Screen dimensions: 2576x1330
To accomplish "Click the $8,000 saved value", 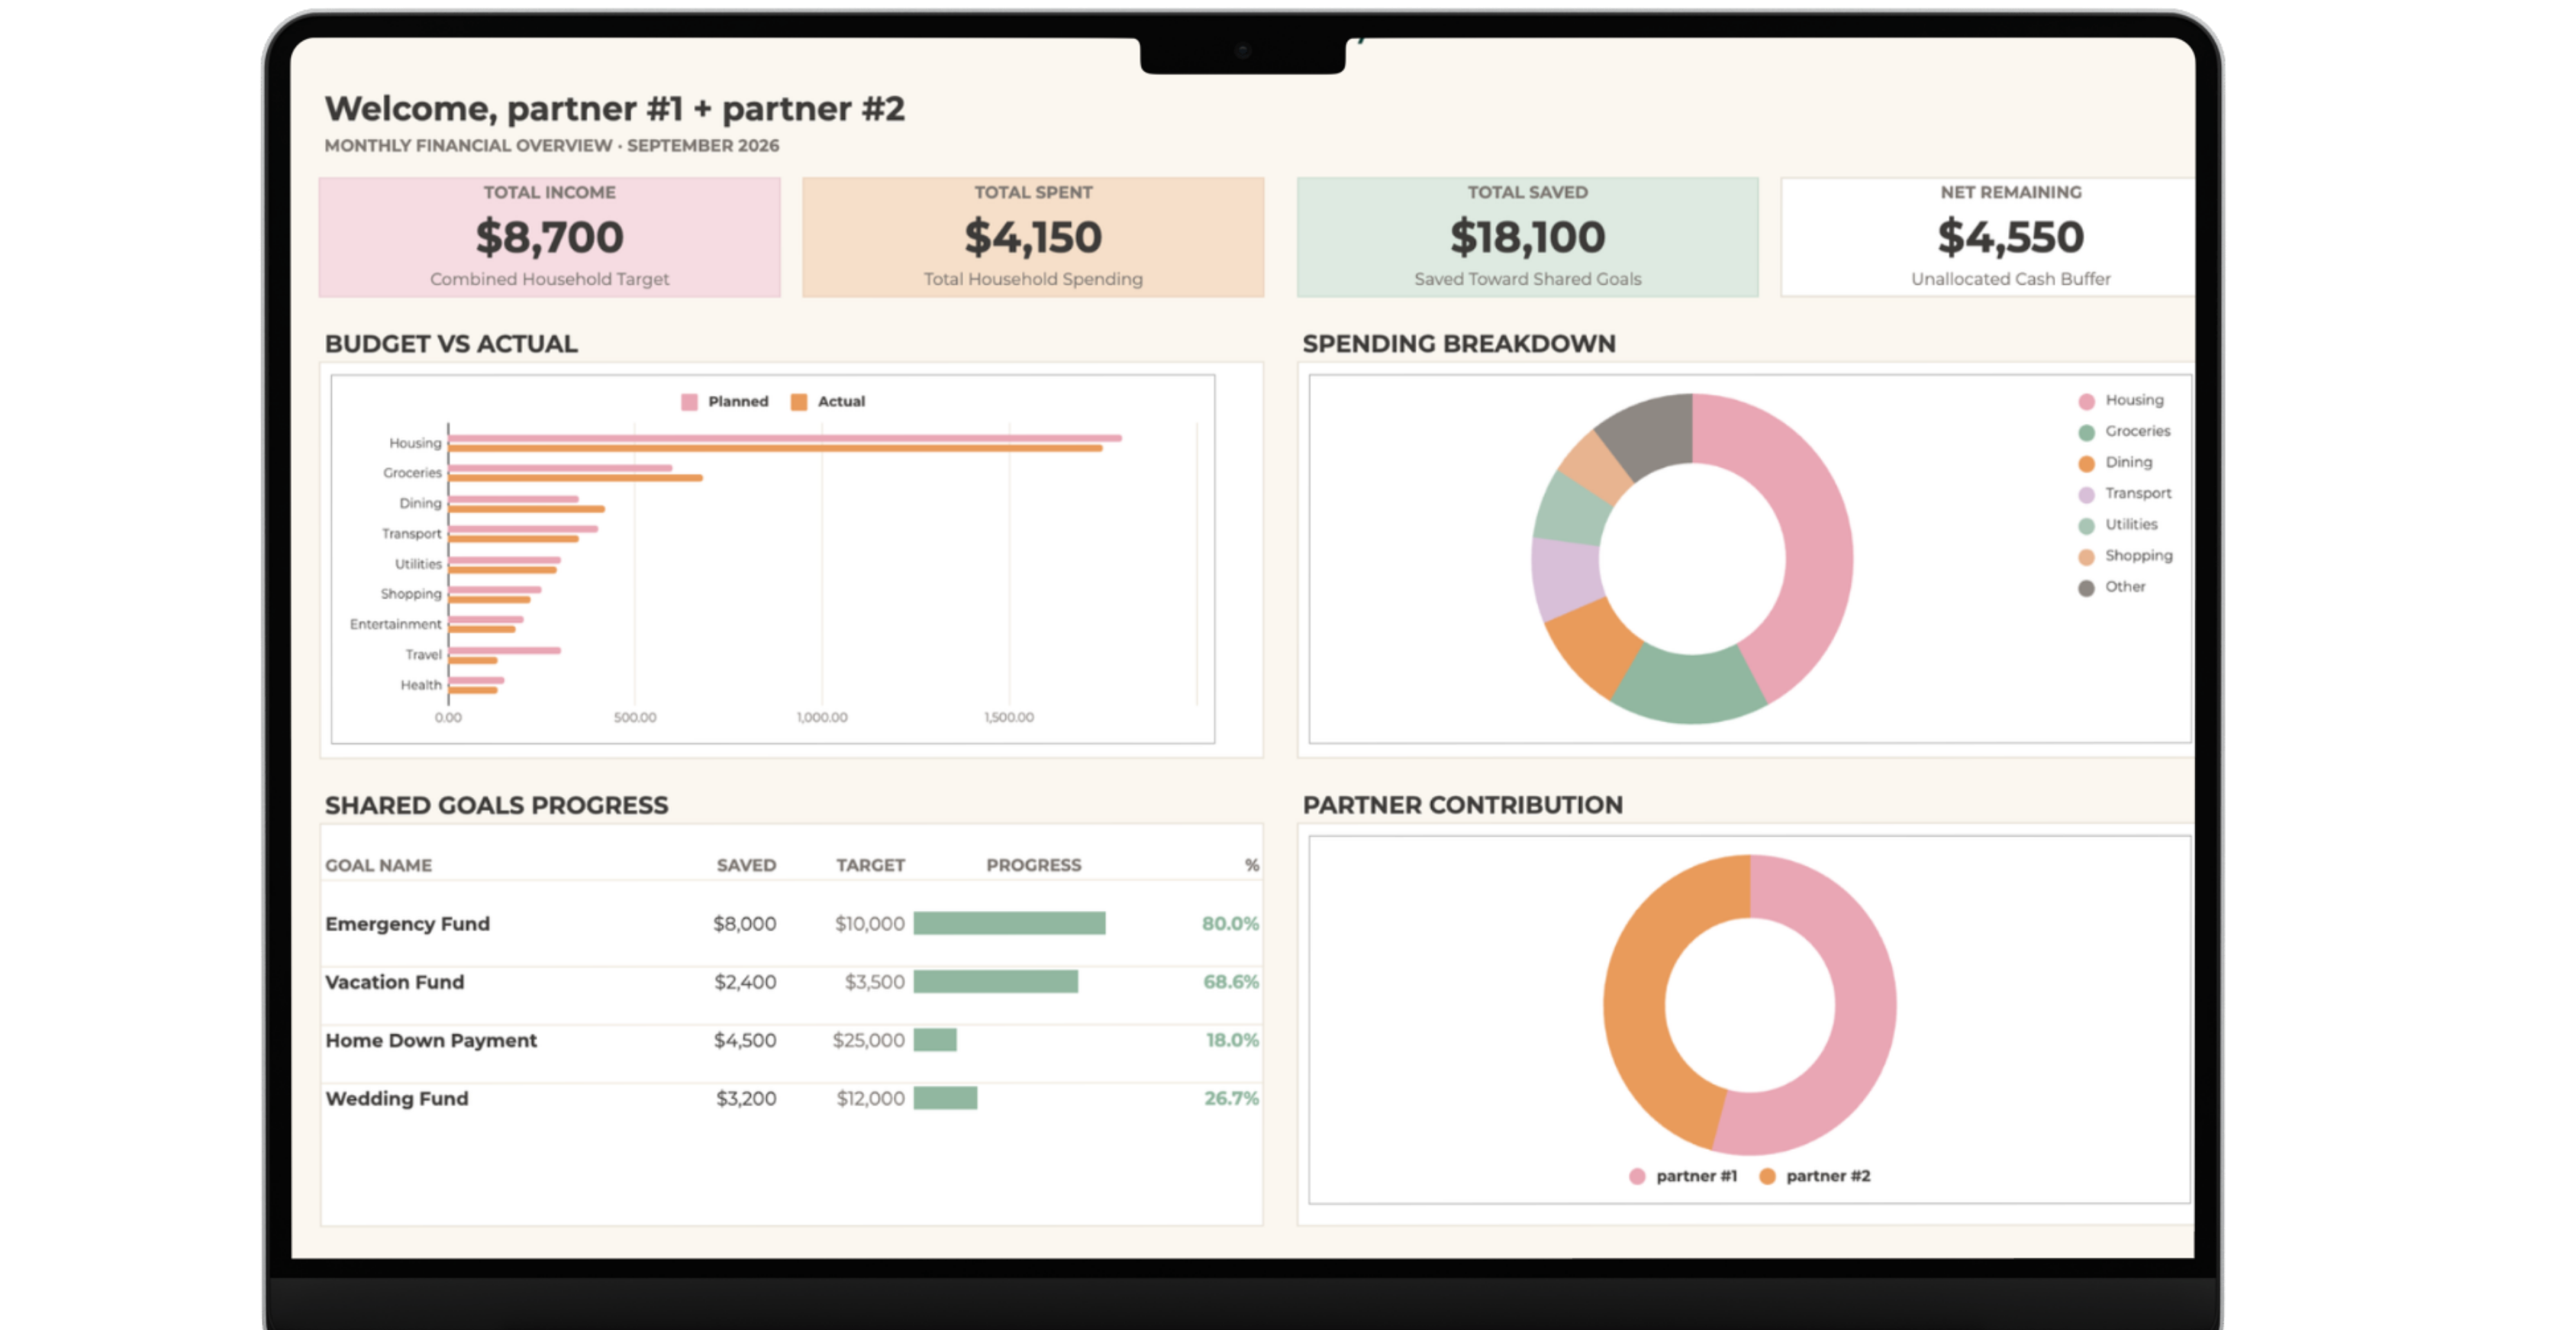I will [744, 924].
